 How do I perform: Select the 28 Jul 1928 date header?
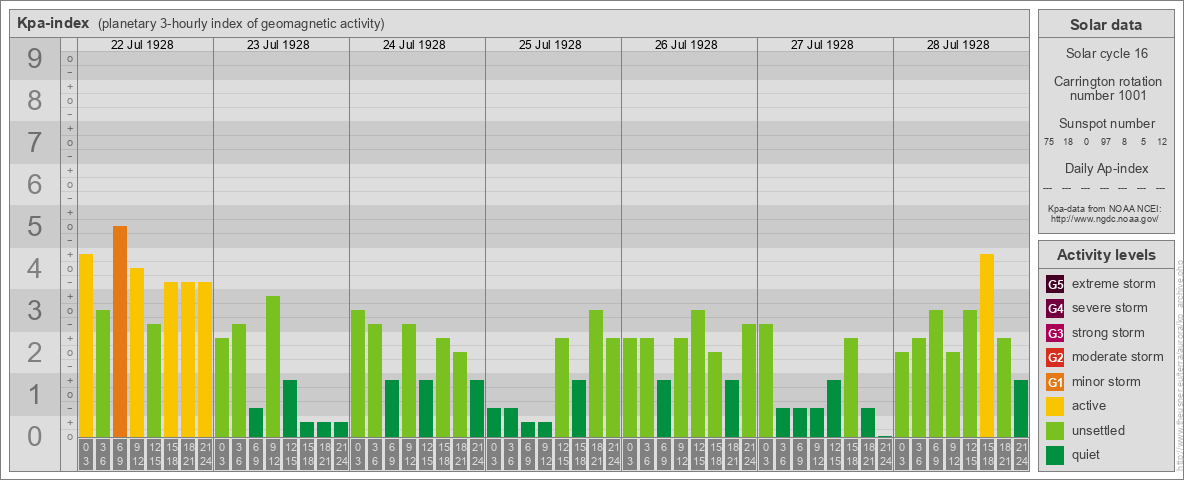(957, 45)
